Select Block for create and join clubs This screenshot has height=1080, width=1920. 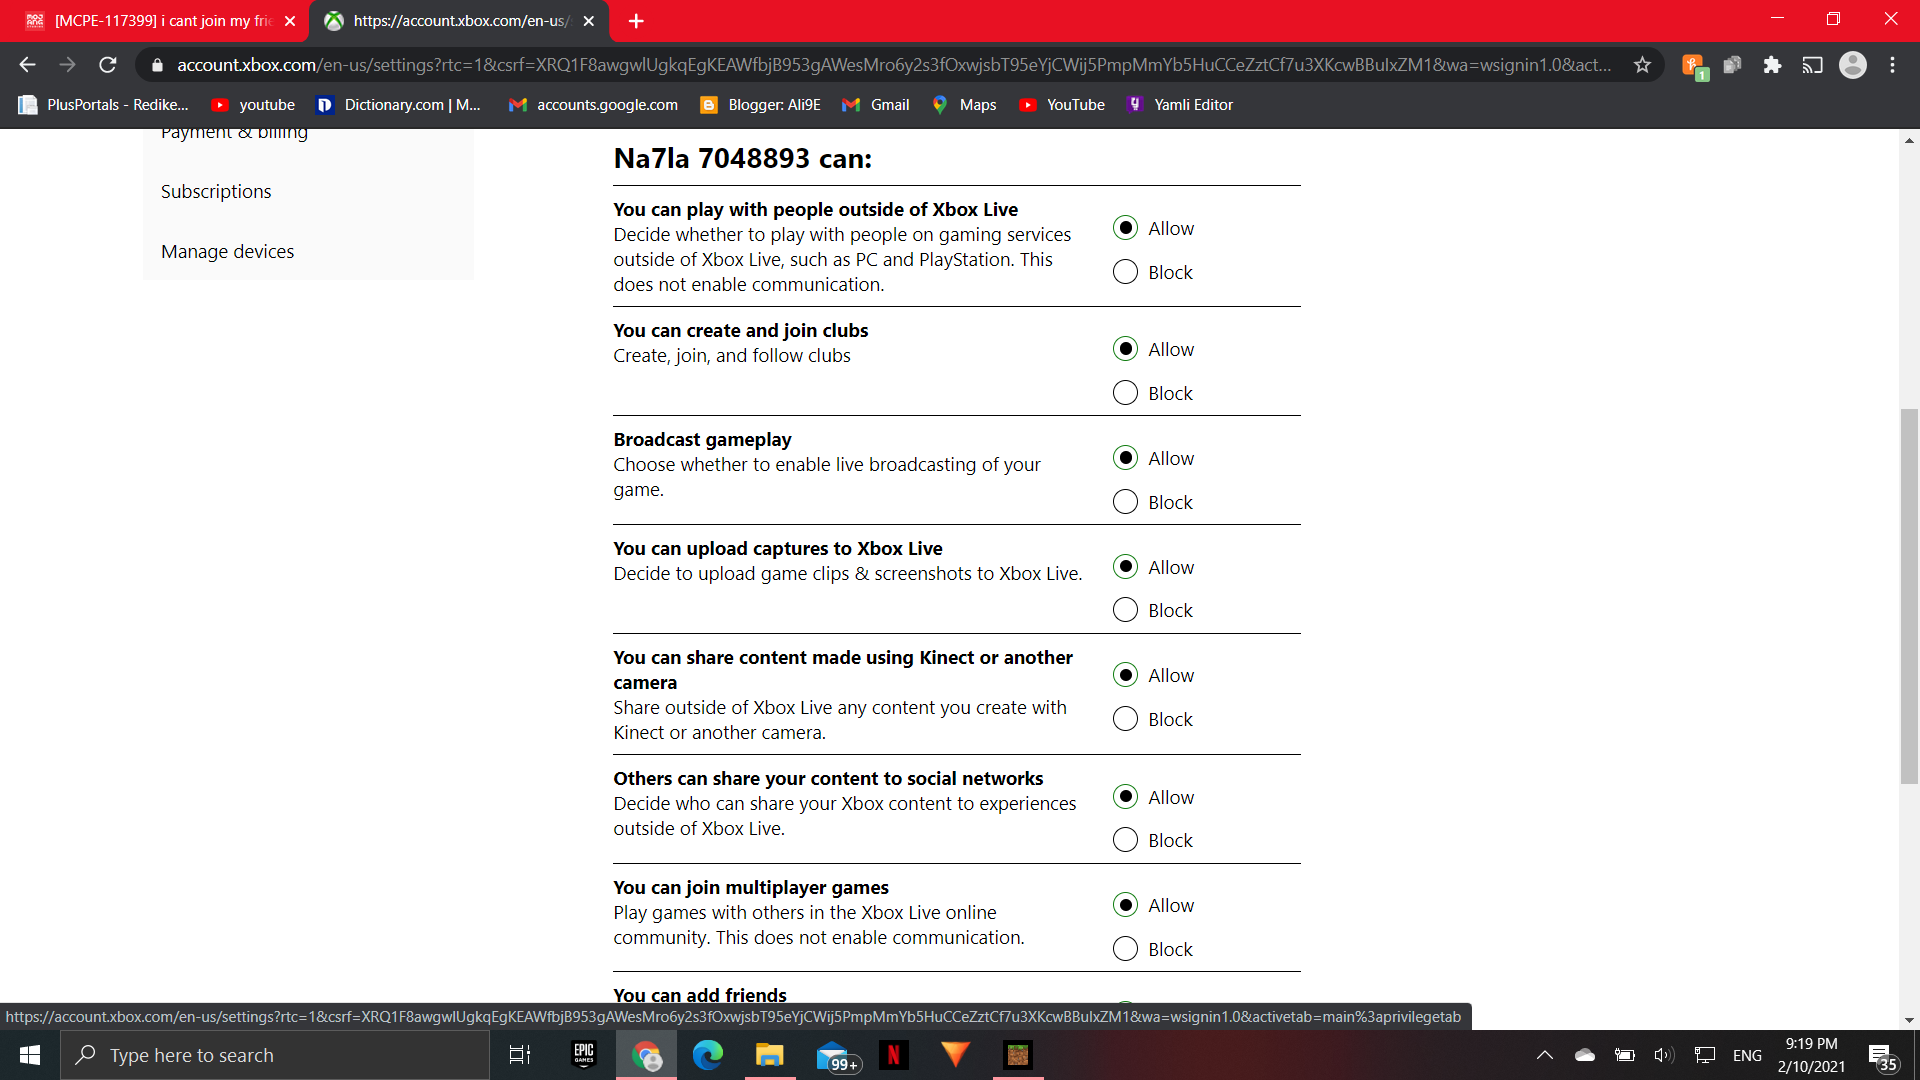[1125, 393]
